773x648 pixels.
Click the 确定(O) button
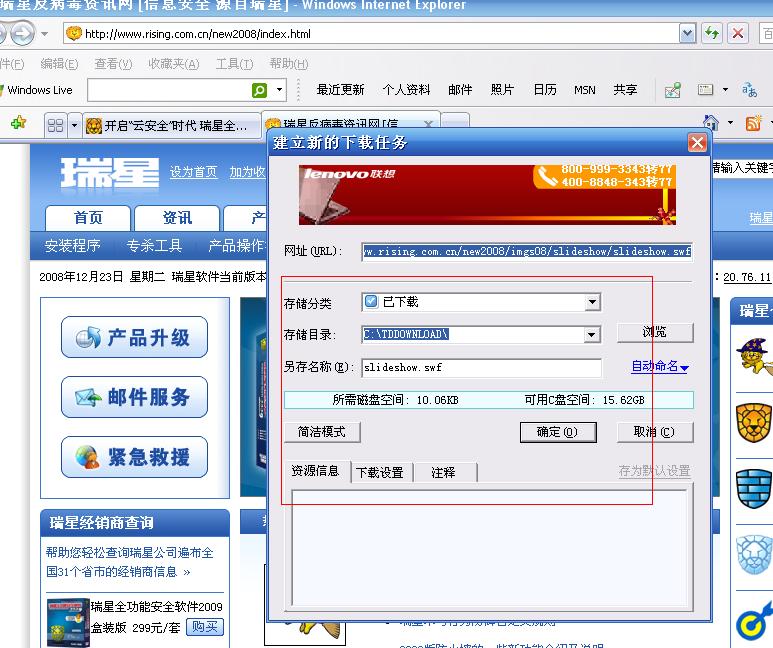[x=558, y=432]
